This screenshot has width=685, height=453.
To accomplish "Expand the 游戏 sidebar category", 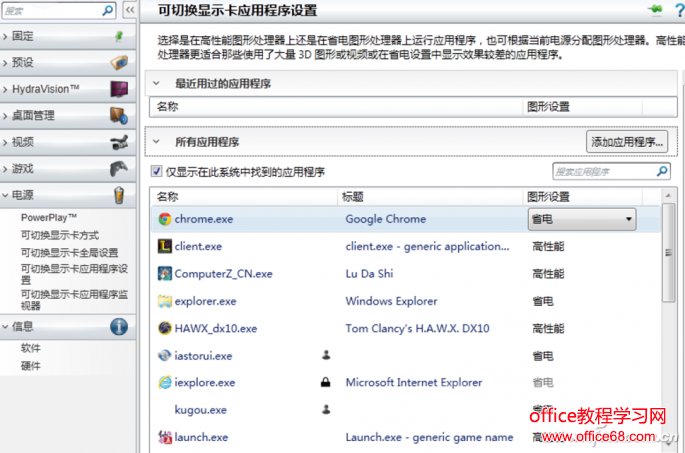I will point(5,169).
